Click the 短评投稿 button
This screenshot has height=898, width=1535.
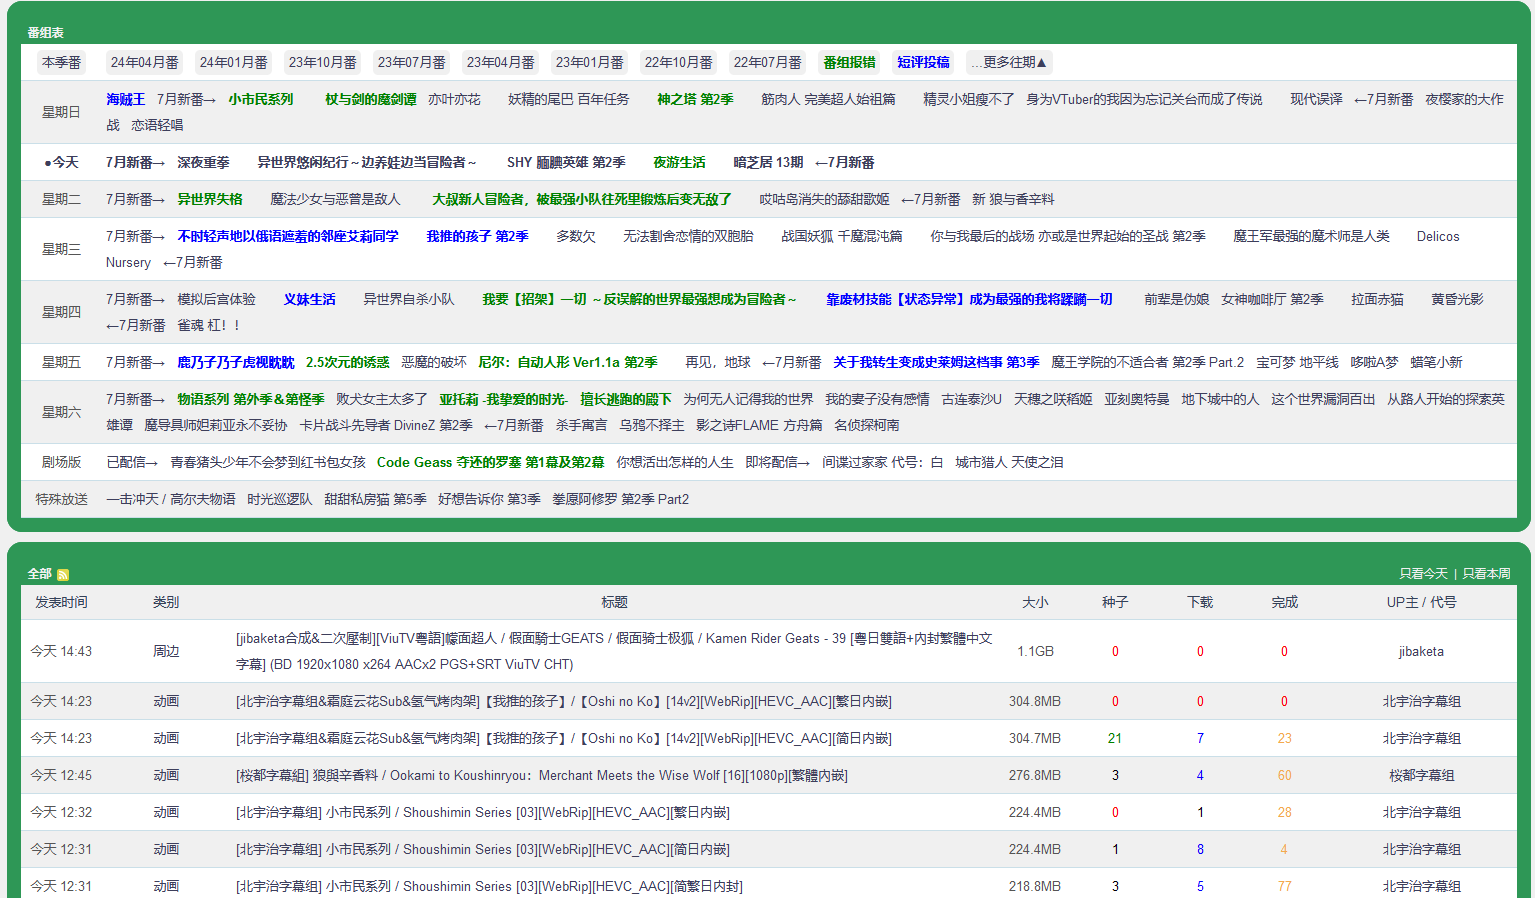coord(922,62)
